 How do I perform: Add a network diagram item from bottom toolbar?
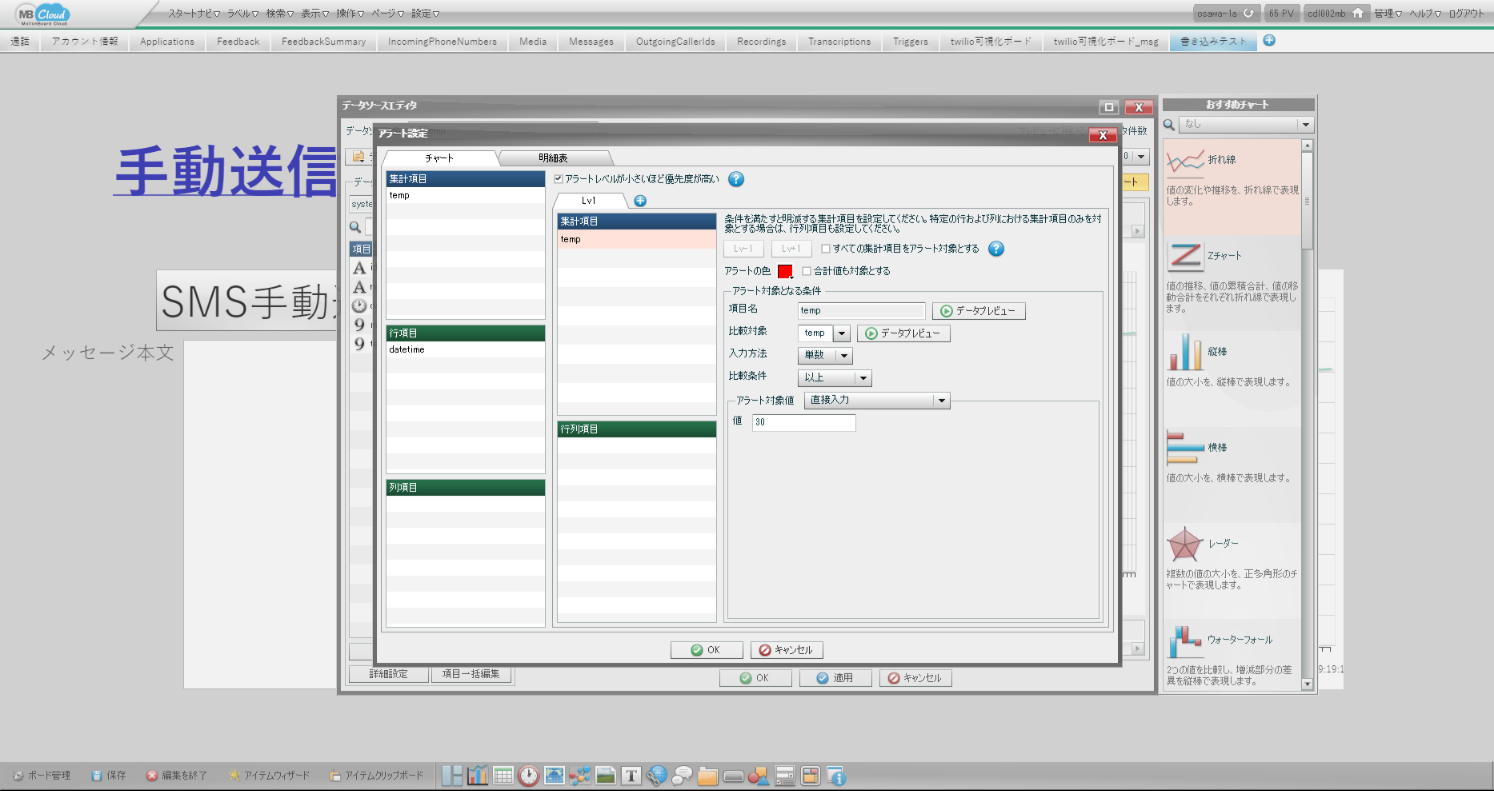point(580,775)
